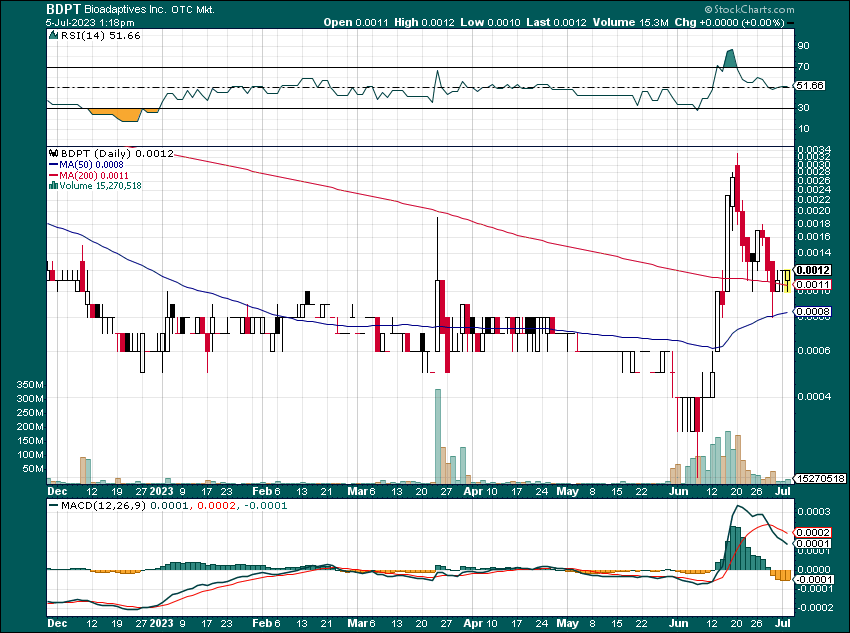Click the dark line swatch before MACD(12,26,9)
Viewport: 850px width, 633px height.
(x=54, y=506)
